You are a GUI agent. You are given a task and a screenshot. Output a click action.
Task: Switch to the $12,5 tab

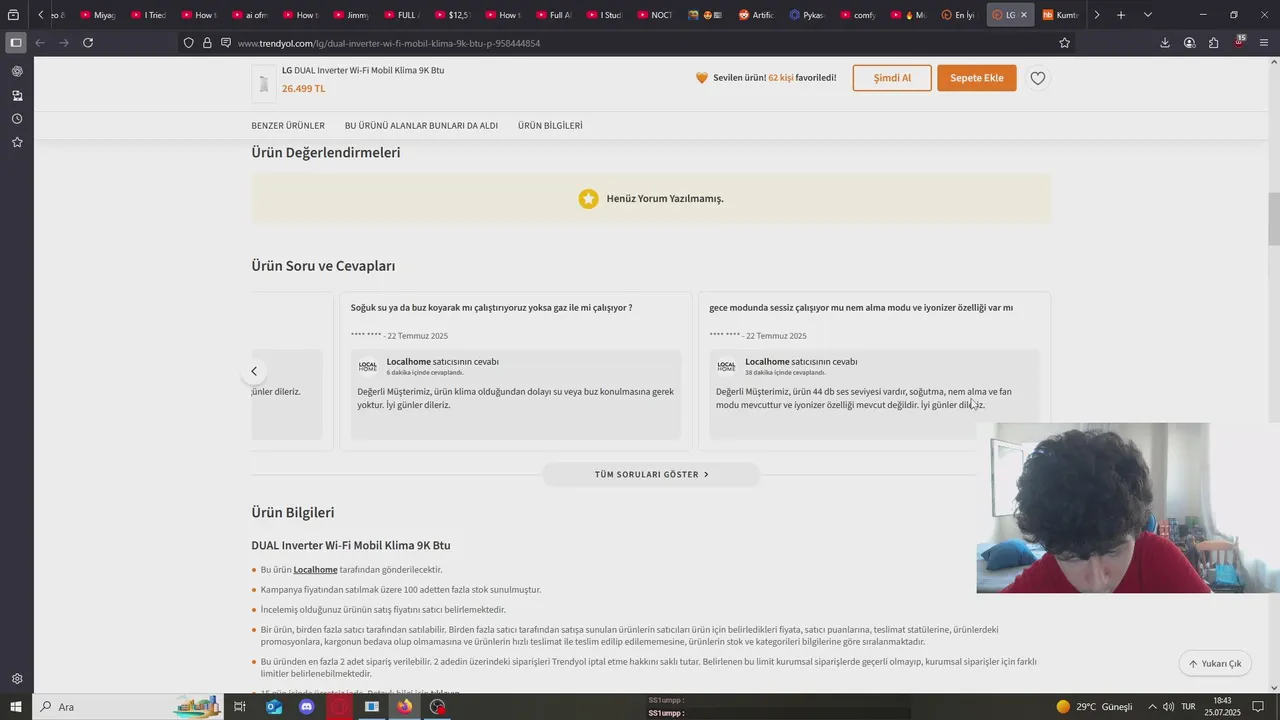[452, 15]
